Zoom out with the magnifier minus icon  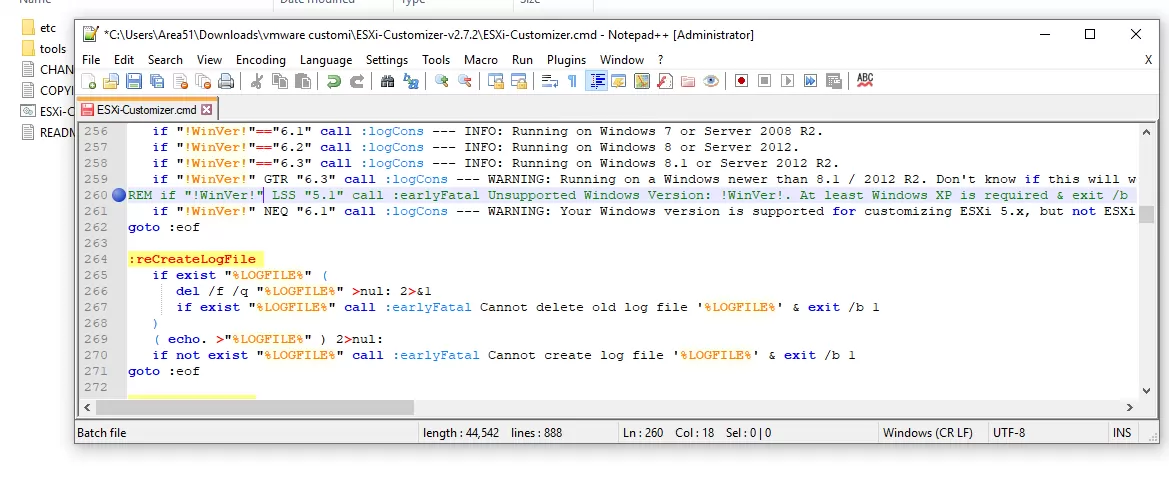pos(464,81)
